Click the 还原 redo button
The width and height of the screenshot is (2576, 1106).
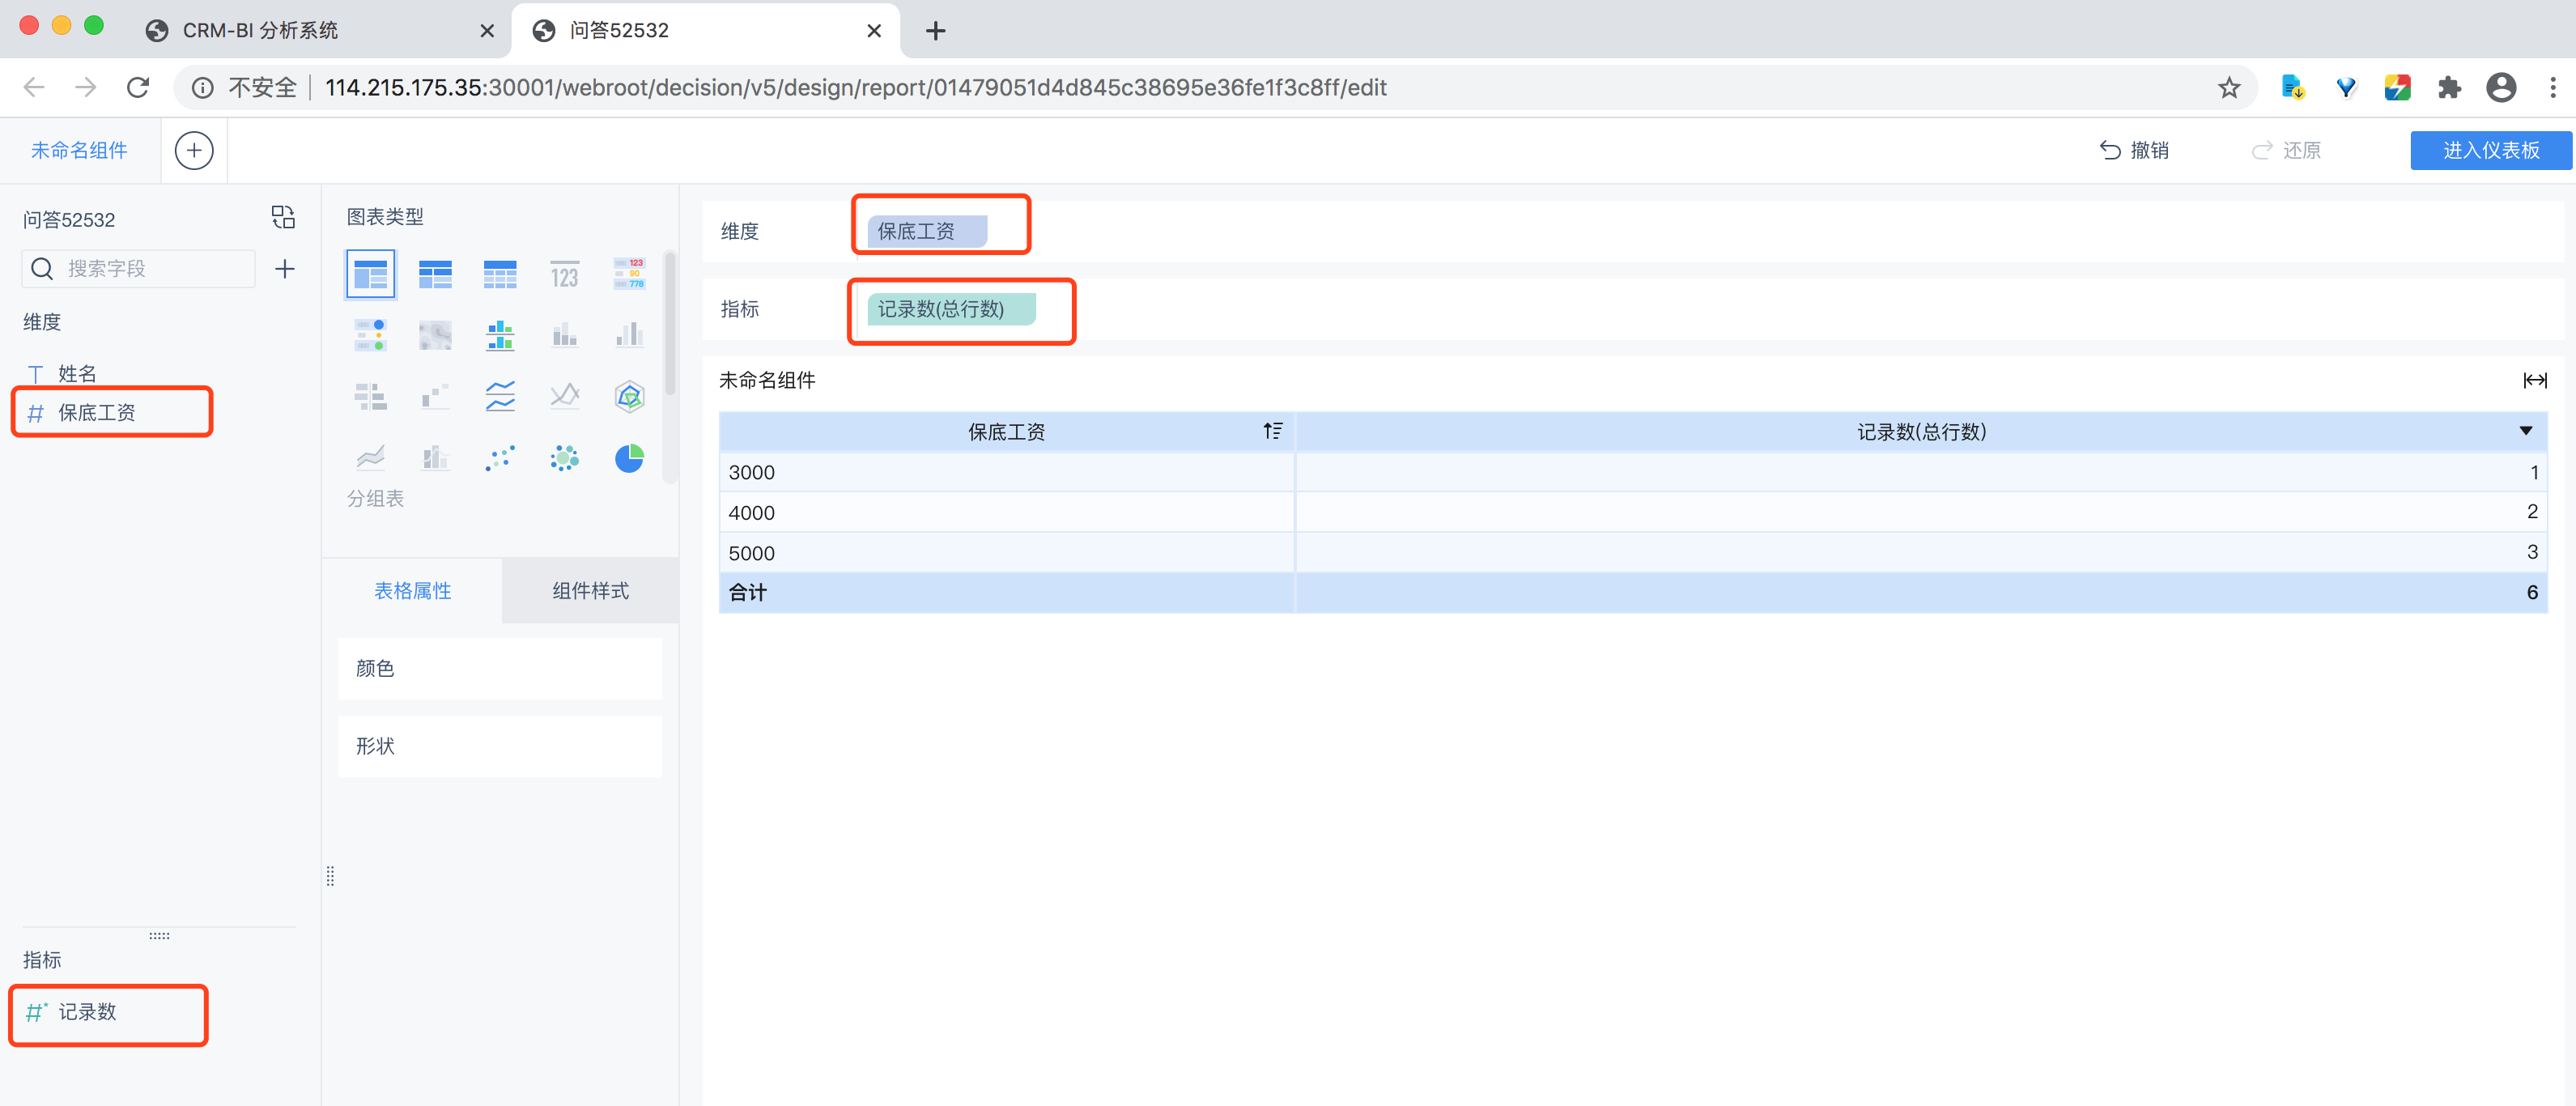coord(2286,150)
